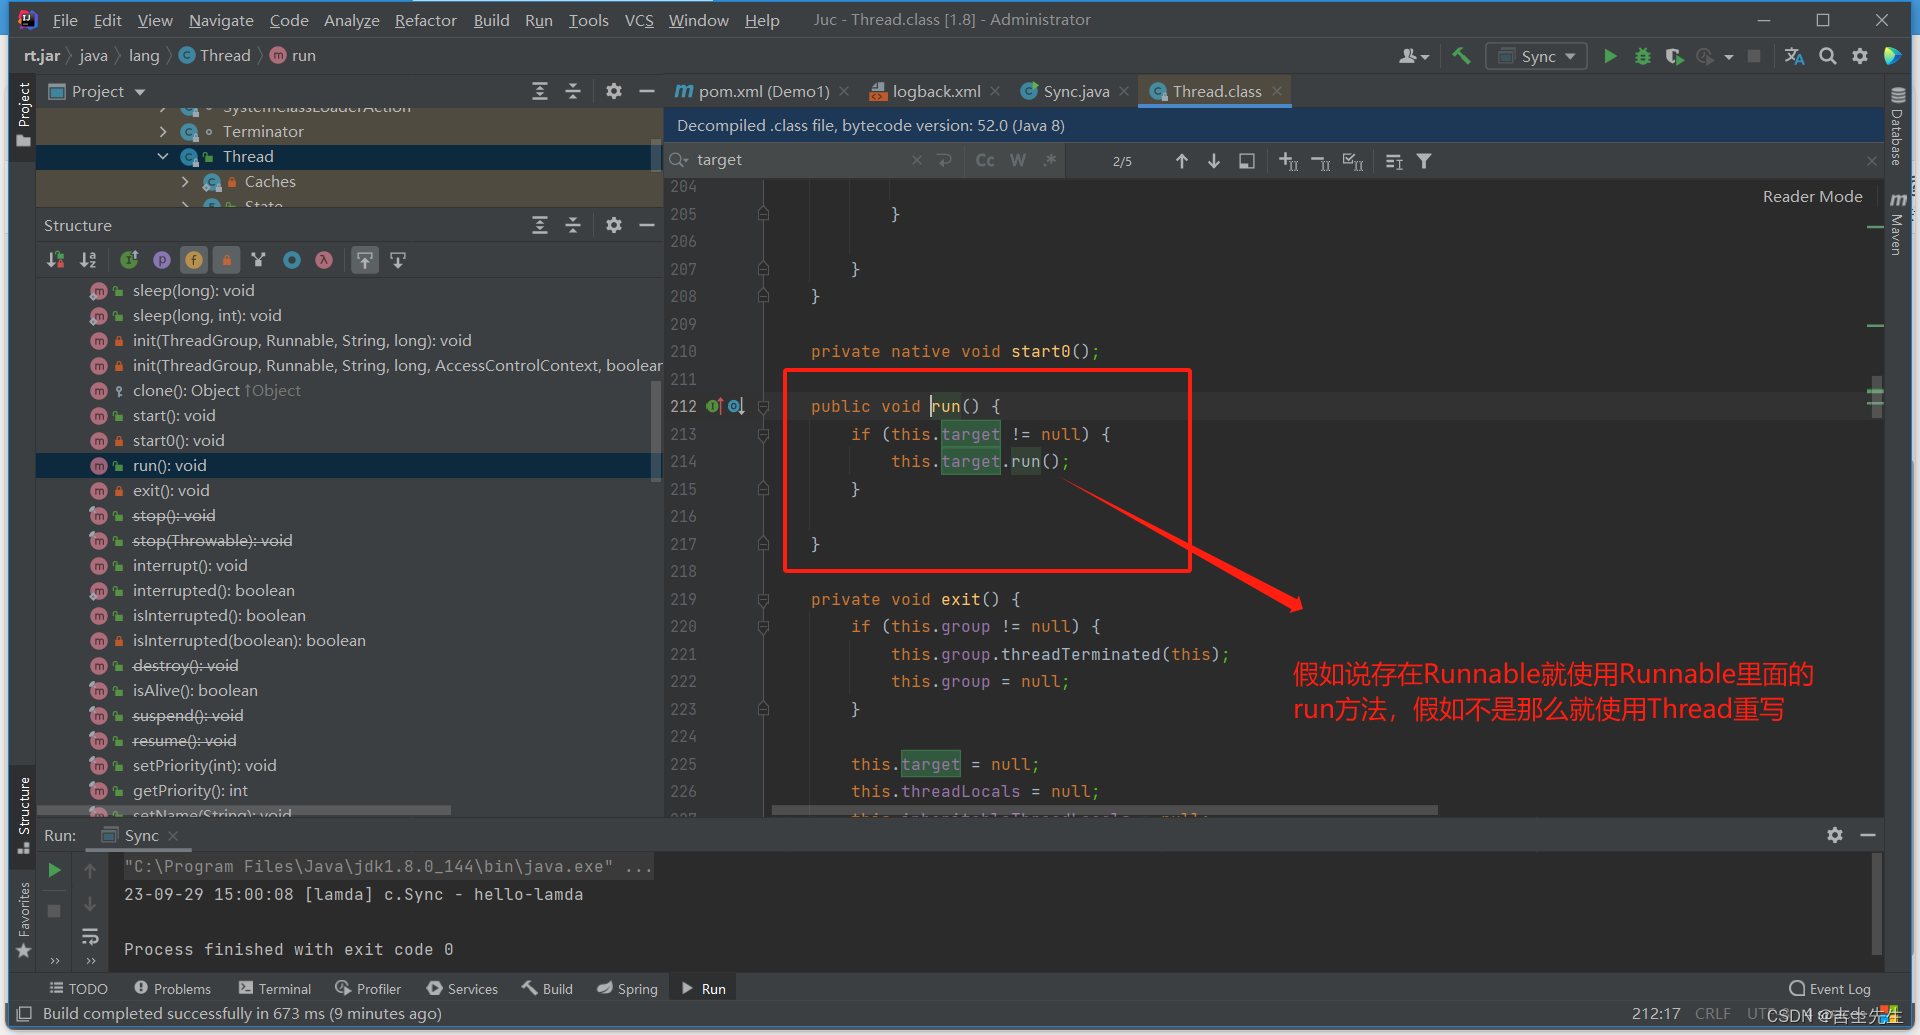Open Services tool window
Image resolution: width=1920 pixels, height=1035 pixels.
(462, 988)
